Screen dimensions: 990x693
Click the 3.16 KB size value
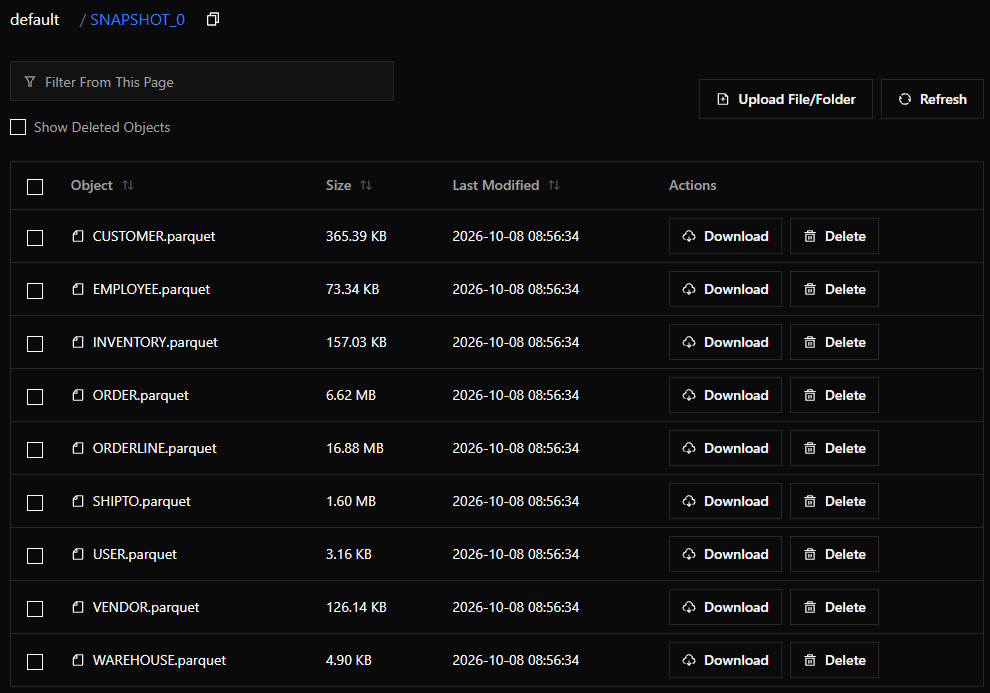pos(349,554)
